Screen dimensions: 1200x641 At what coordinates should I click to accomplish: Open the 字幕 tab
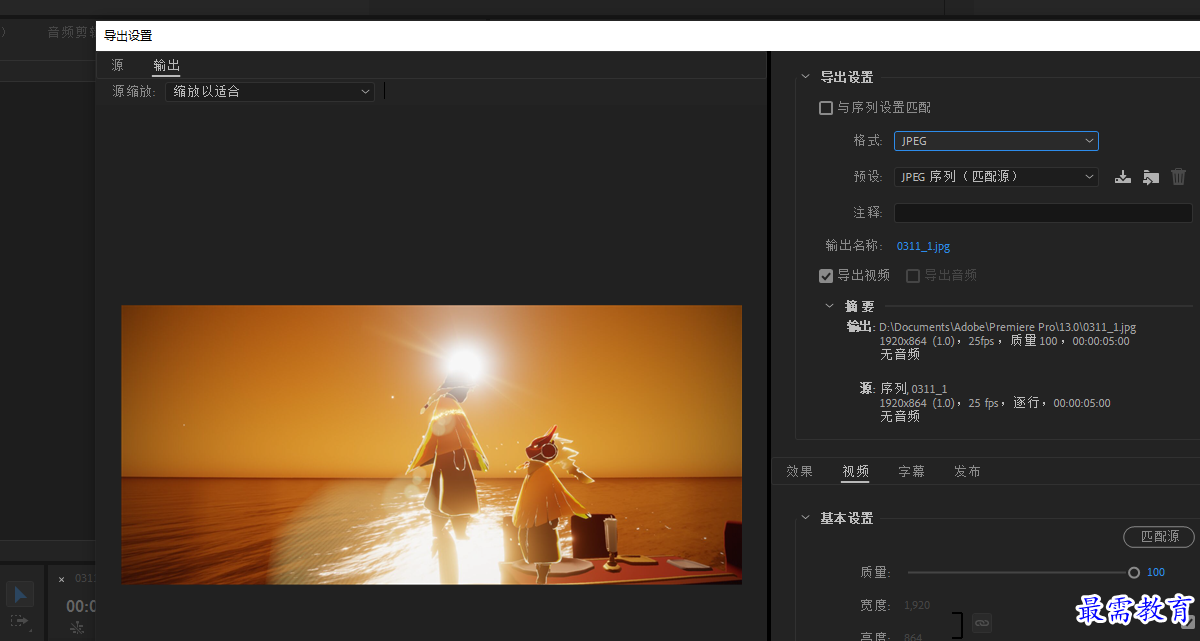[x=911, y=471]
